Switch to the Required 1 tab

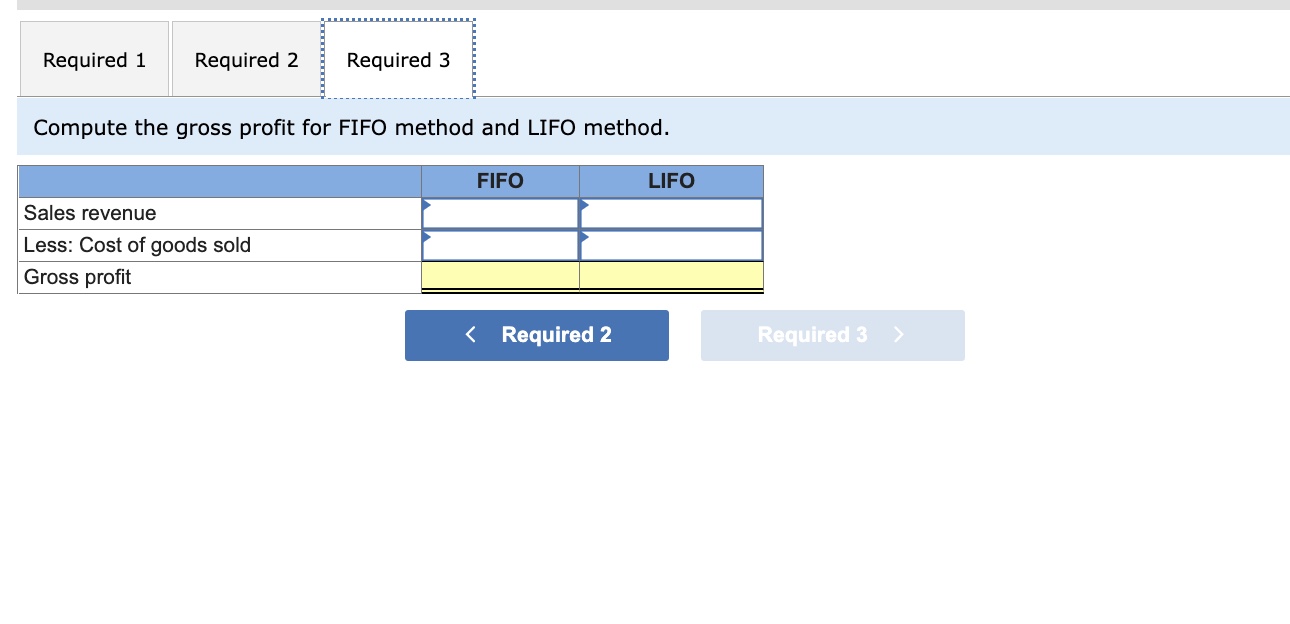[93, 60]
